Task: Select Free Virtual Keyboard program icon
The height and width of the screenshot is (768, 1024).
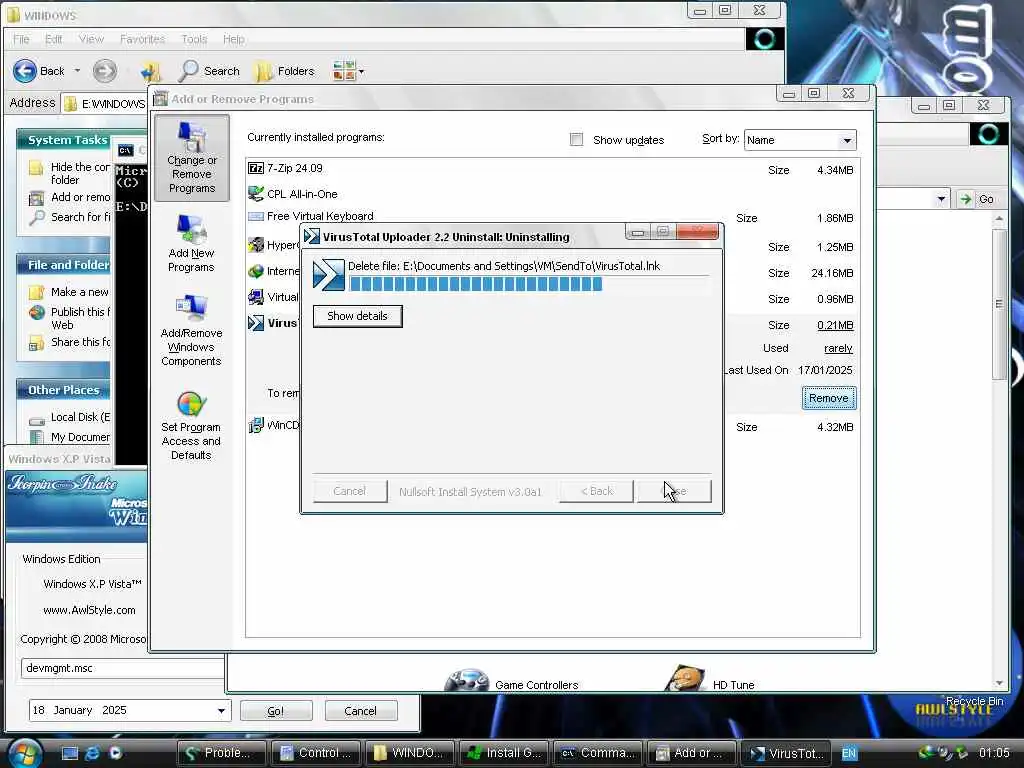Action: click(x=255, y=216)
